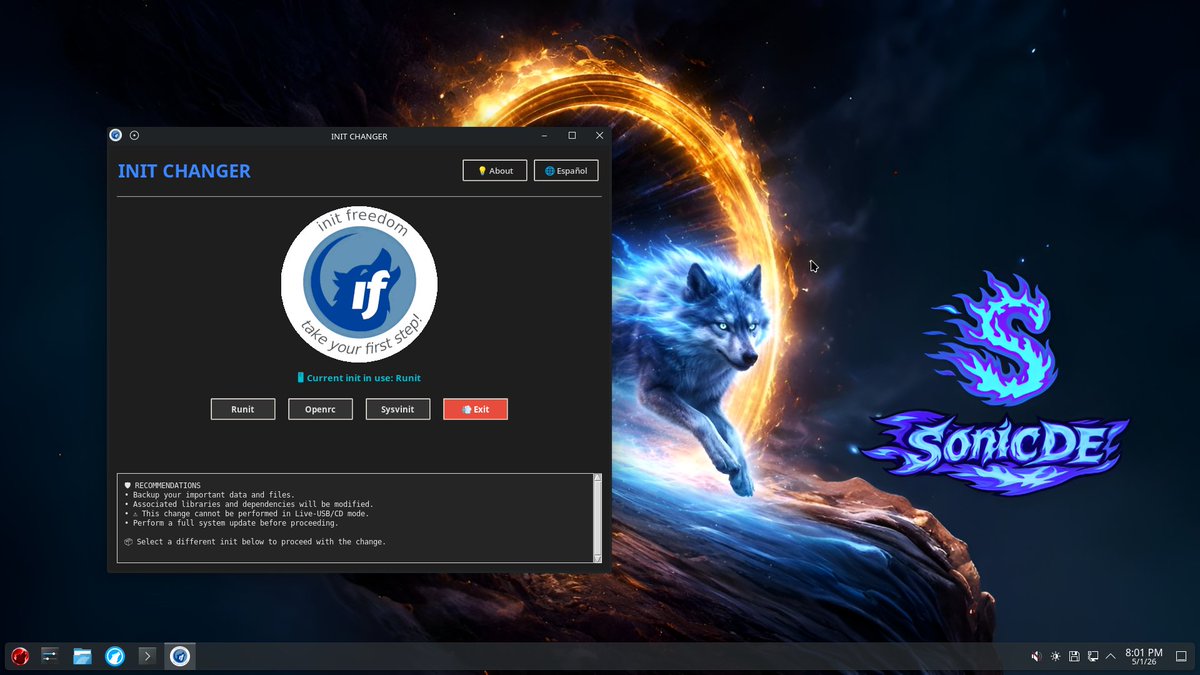Click 'Perform a full system update' line
Viewport: 1200px width, 675px height.
pos(231,523)
